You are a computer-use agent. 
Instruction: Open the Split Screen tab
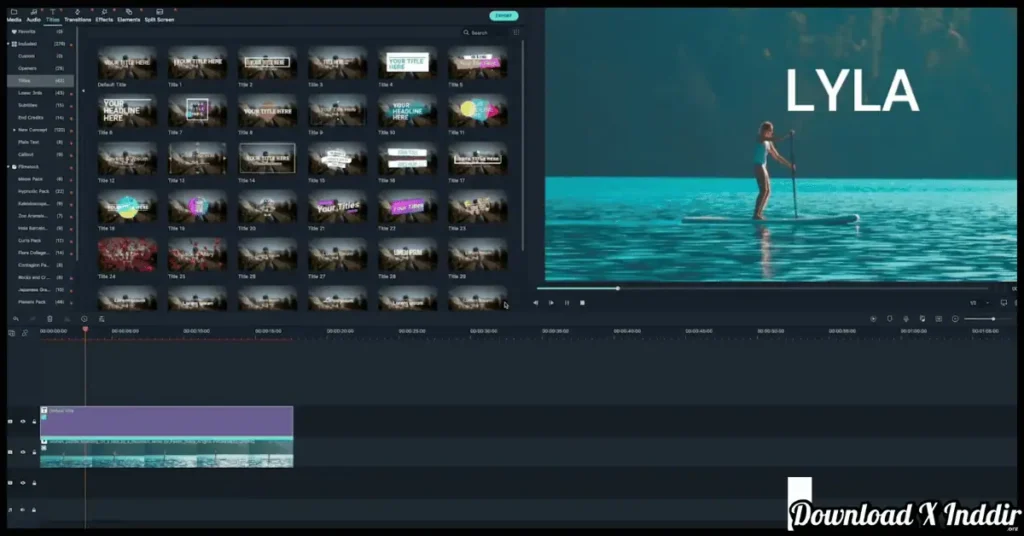point(159,16)
